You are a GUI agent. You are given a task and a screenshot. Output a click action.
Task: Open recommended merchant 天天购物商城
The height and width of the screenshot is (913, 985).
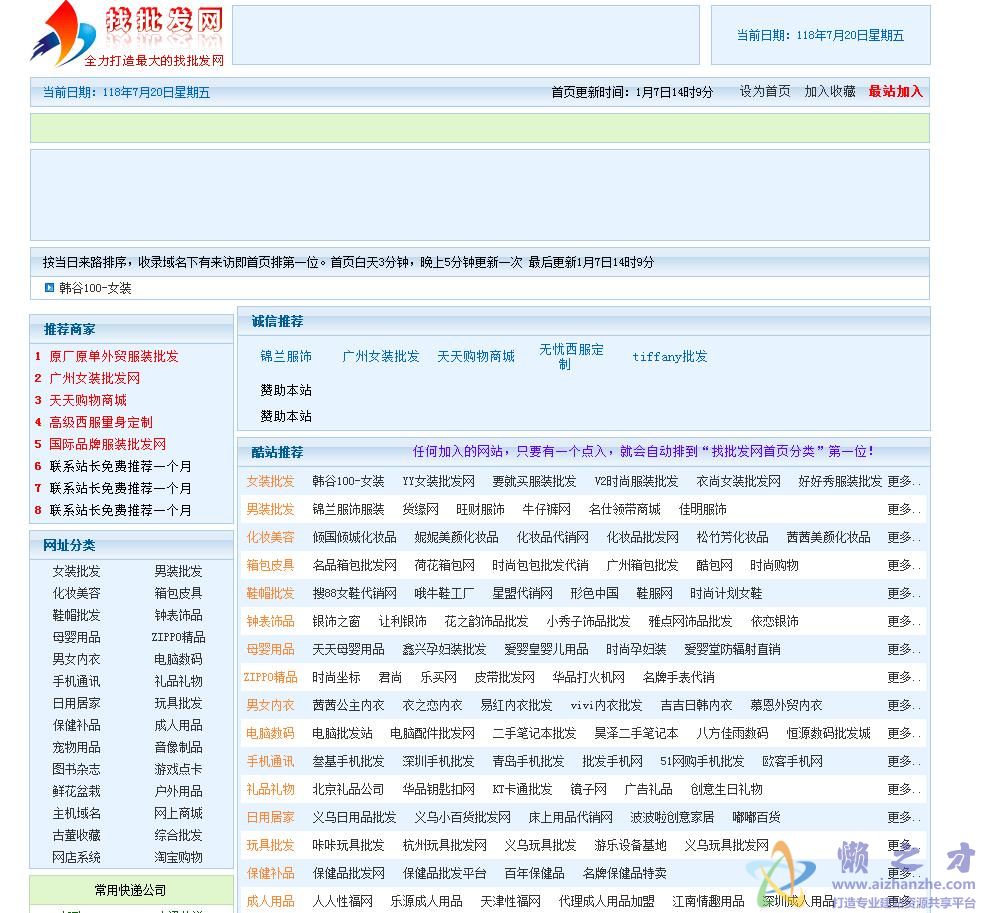[88, 400]
